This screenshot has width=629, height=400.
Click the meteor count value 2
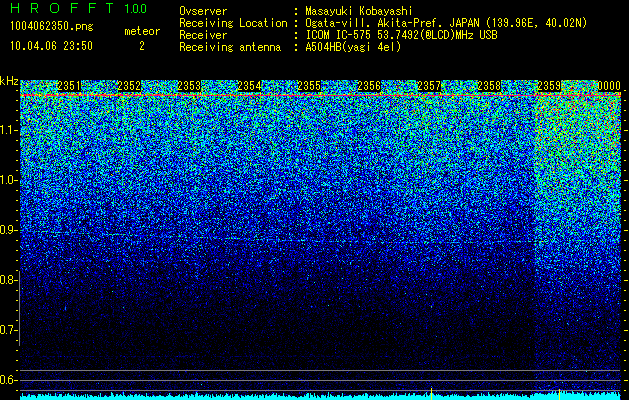(142, 46)
